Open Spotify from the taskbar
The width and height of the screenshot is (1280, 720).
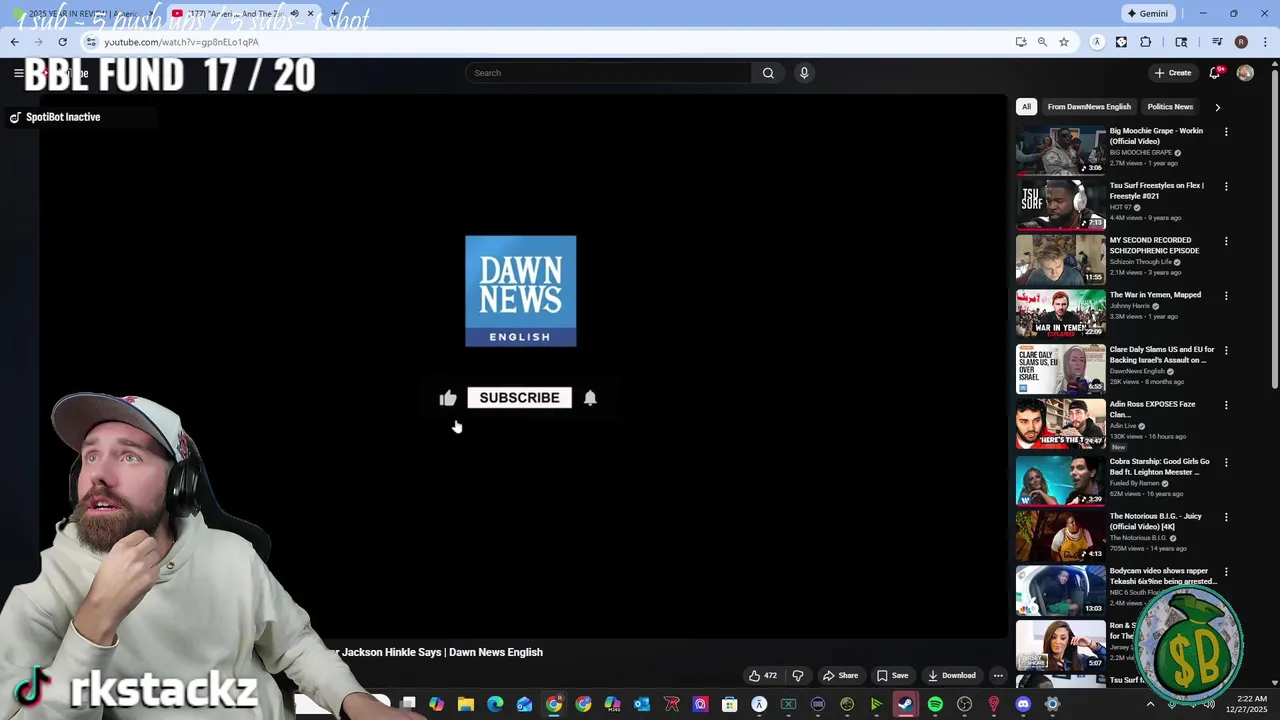[x=935, y=704]
